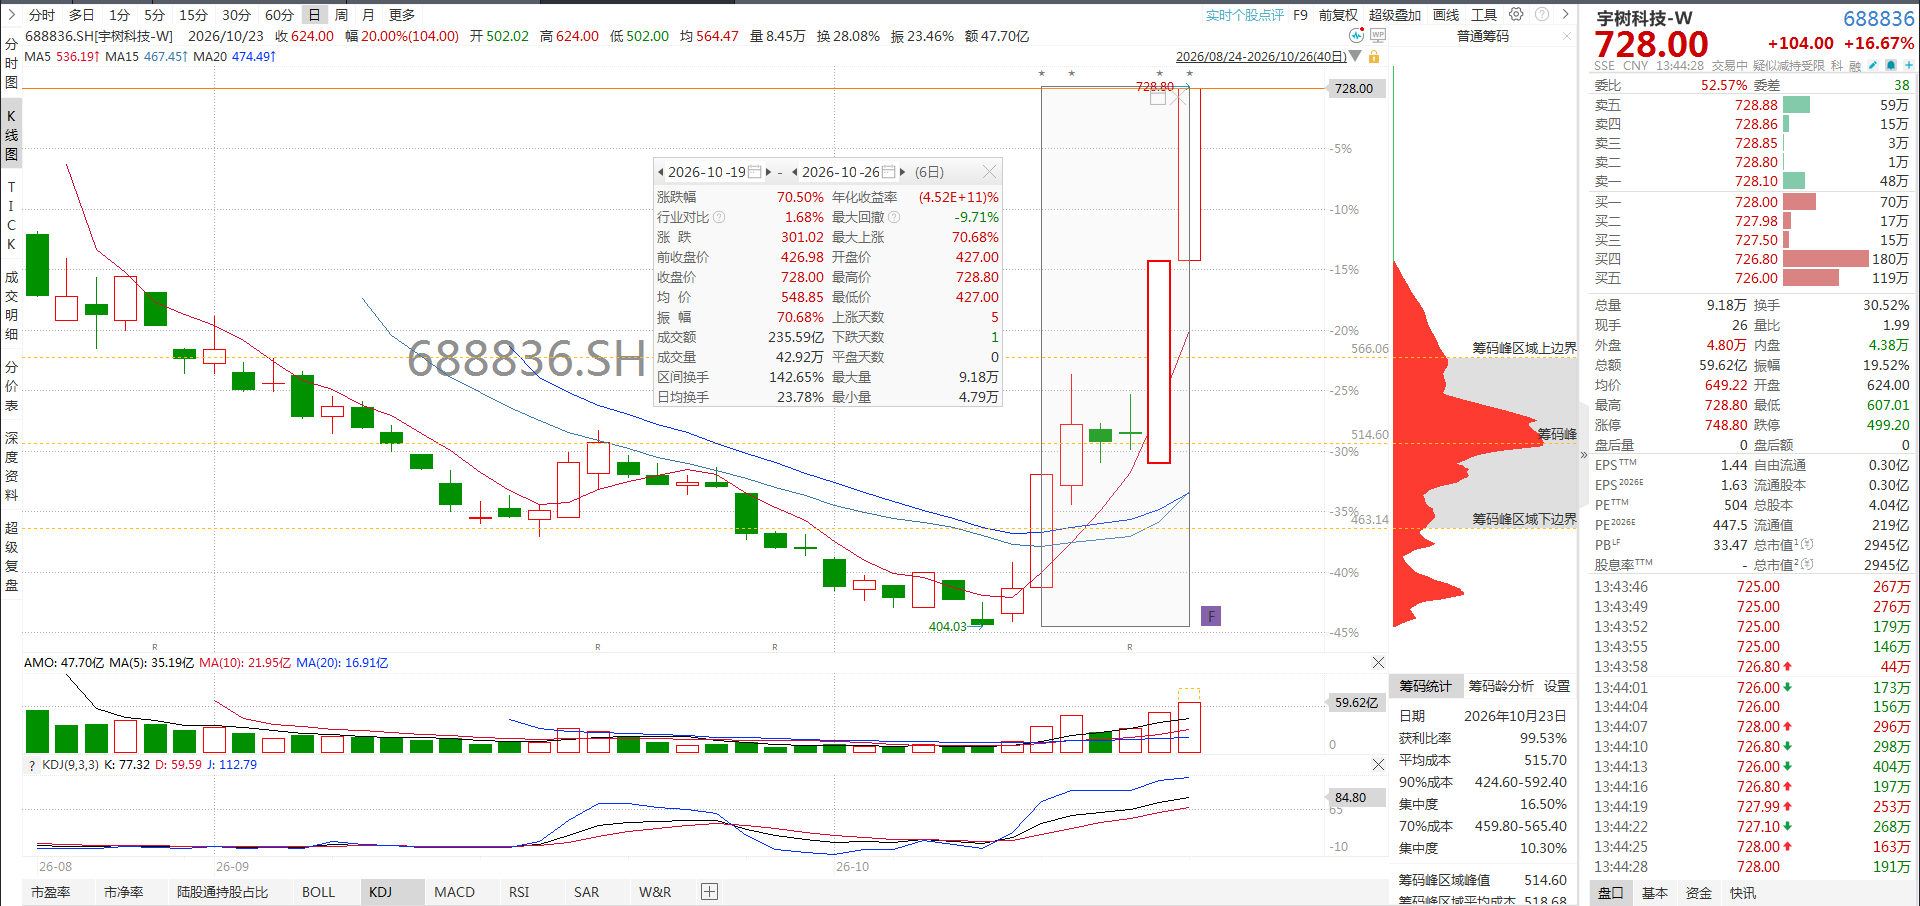Close the KDJ indicator sub-chart
This screenshot has width=1920, height=906.
pos(1378,764)
